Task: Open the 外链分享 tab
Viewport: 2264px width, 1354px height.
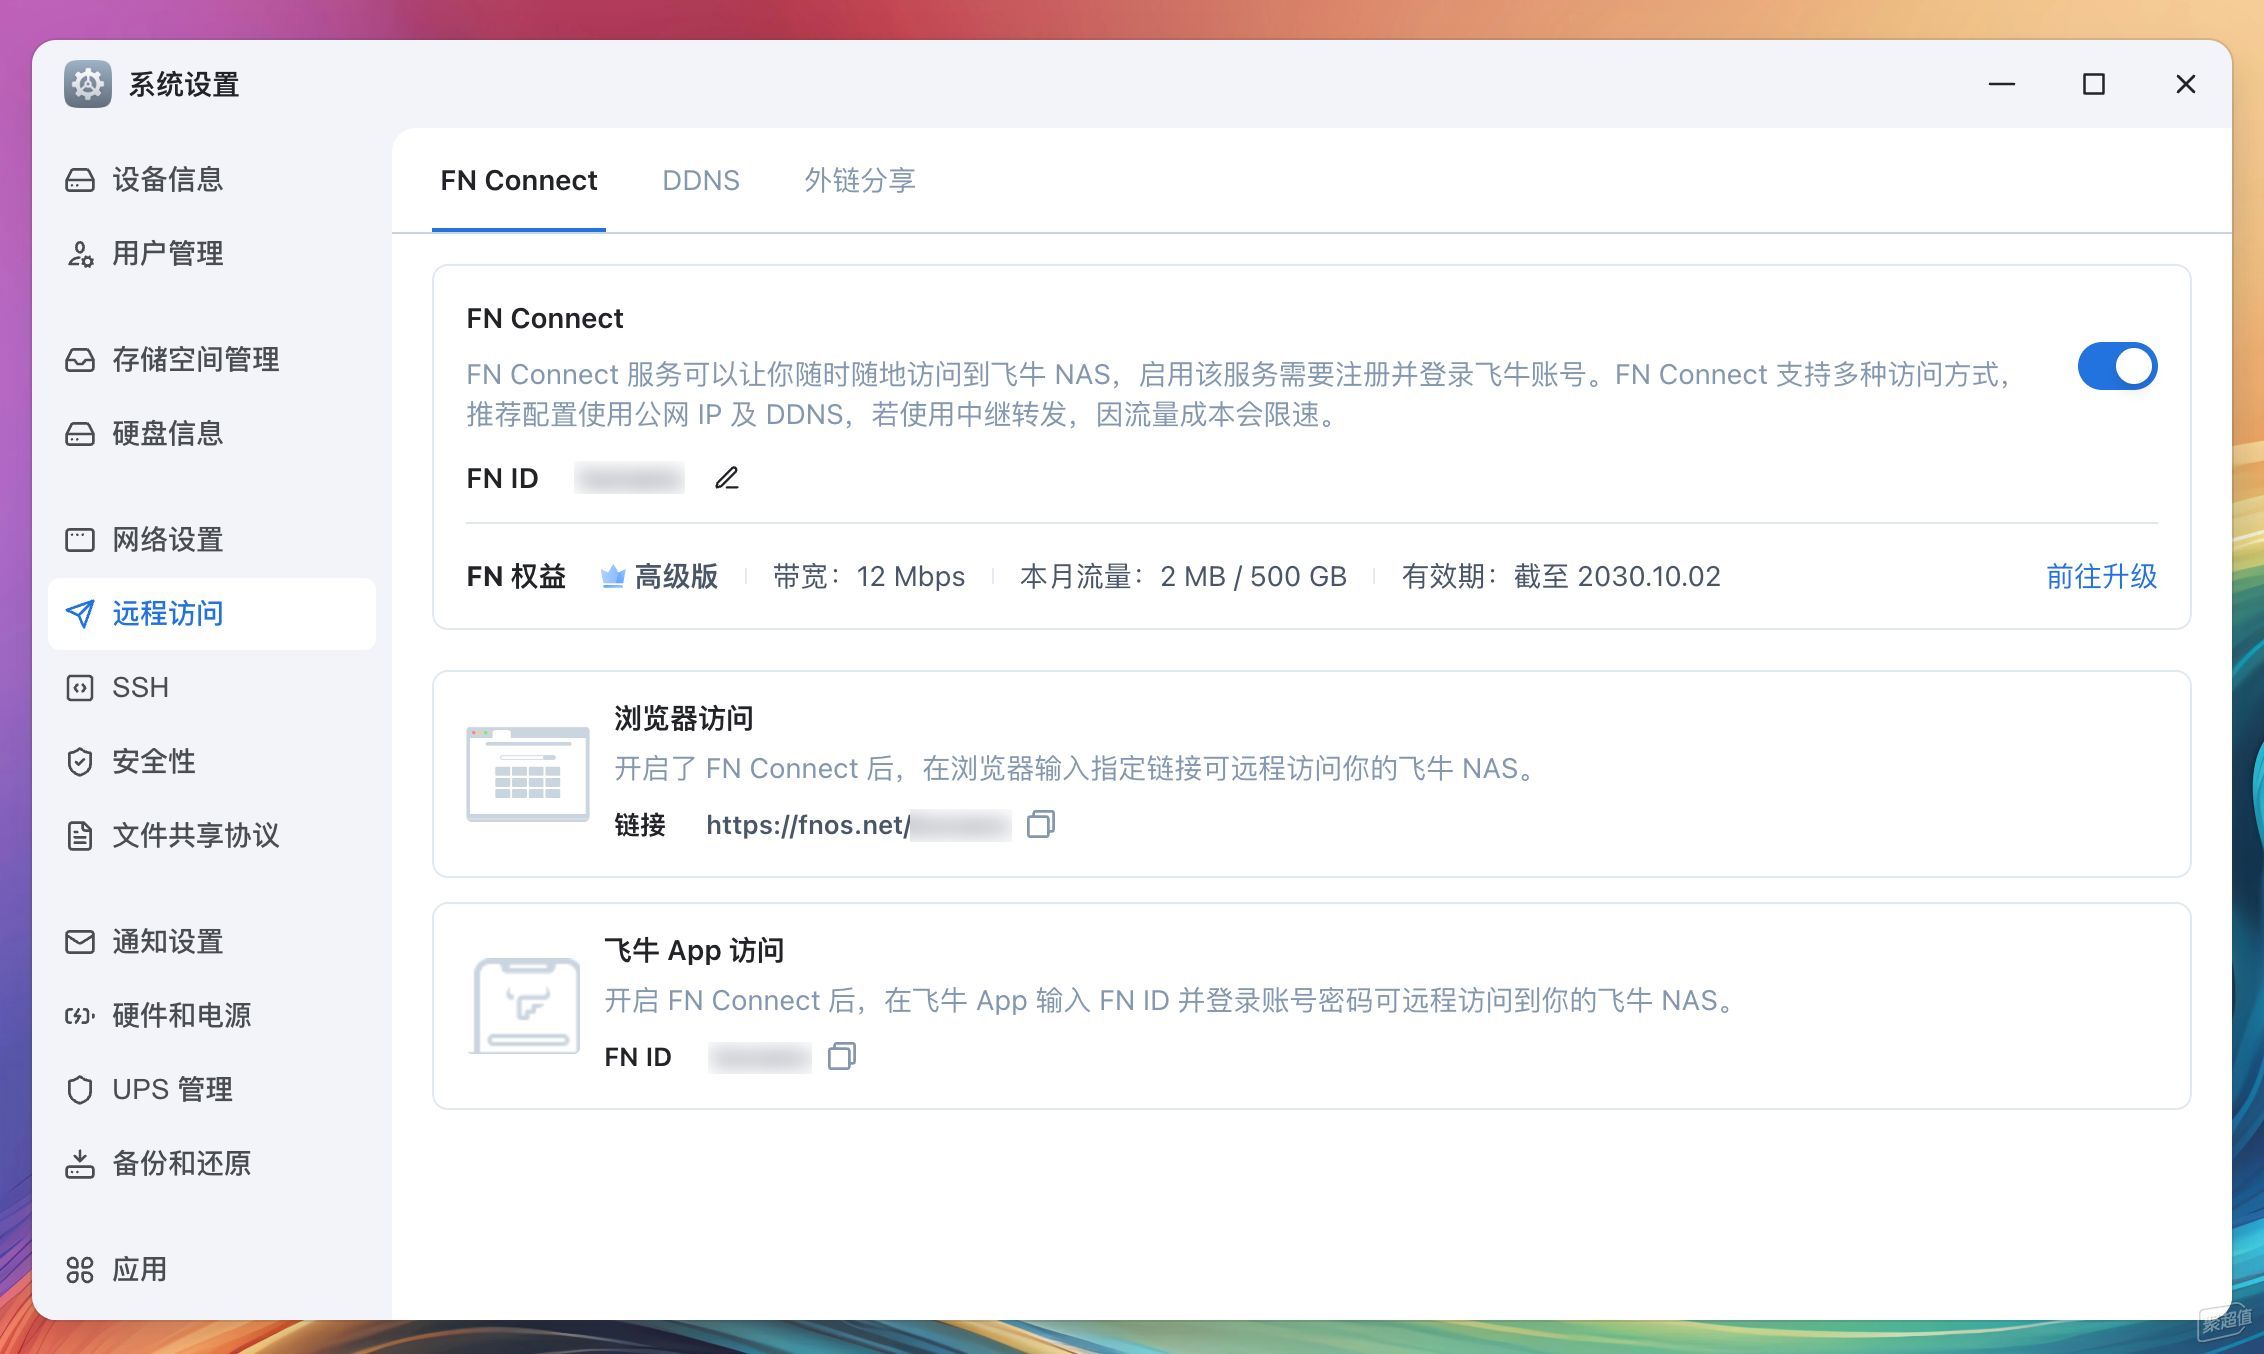Action: coord(859,181)
